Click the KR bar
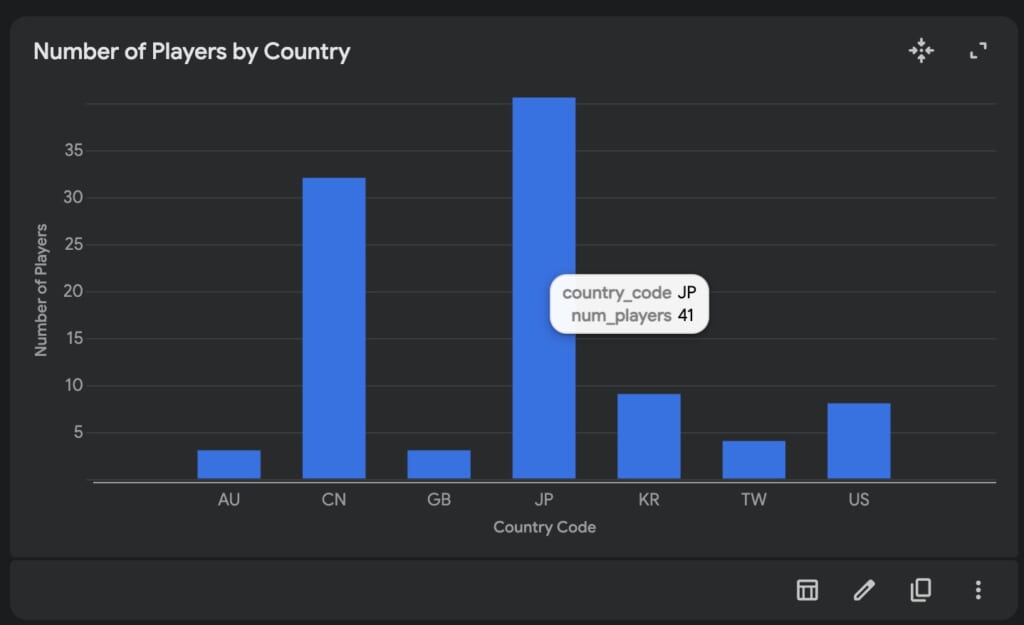Screen dimensions: 1024x625 point(649,437)
